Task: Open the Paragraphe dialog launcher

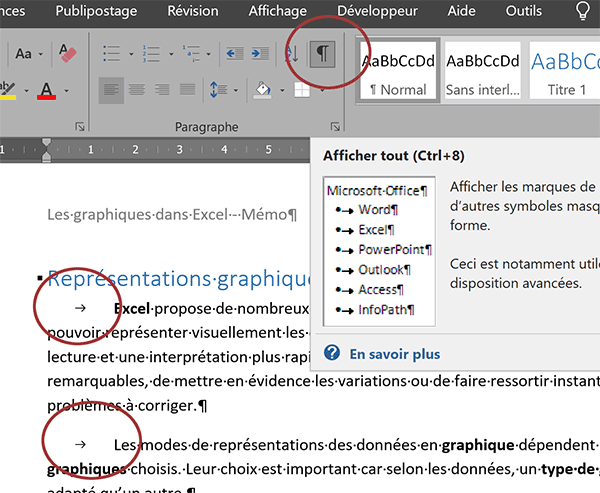Action: tap(335, 127)
